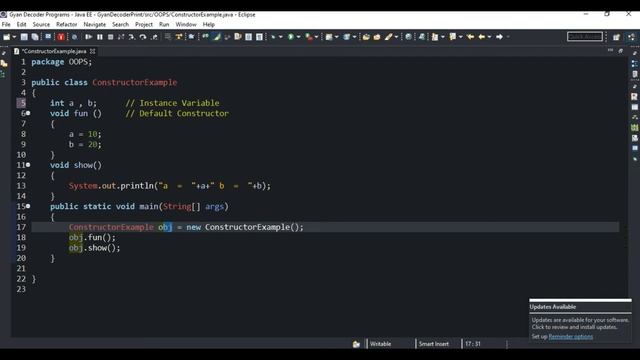Click the Smart Insert status entry
The height and width of the screenshot is (360, 640).
[433, 344]
